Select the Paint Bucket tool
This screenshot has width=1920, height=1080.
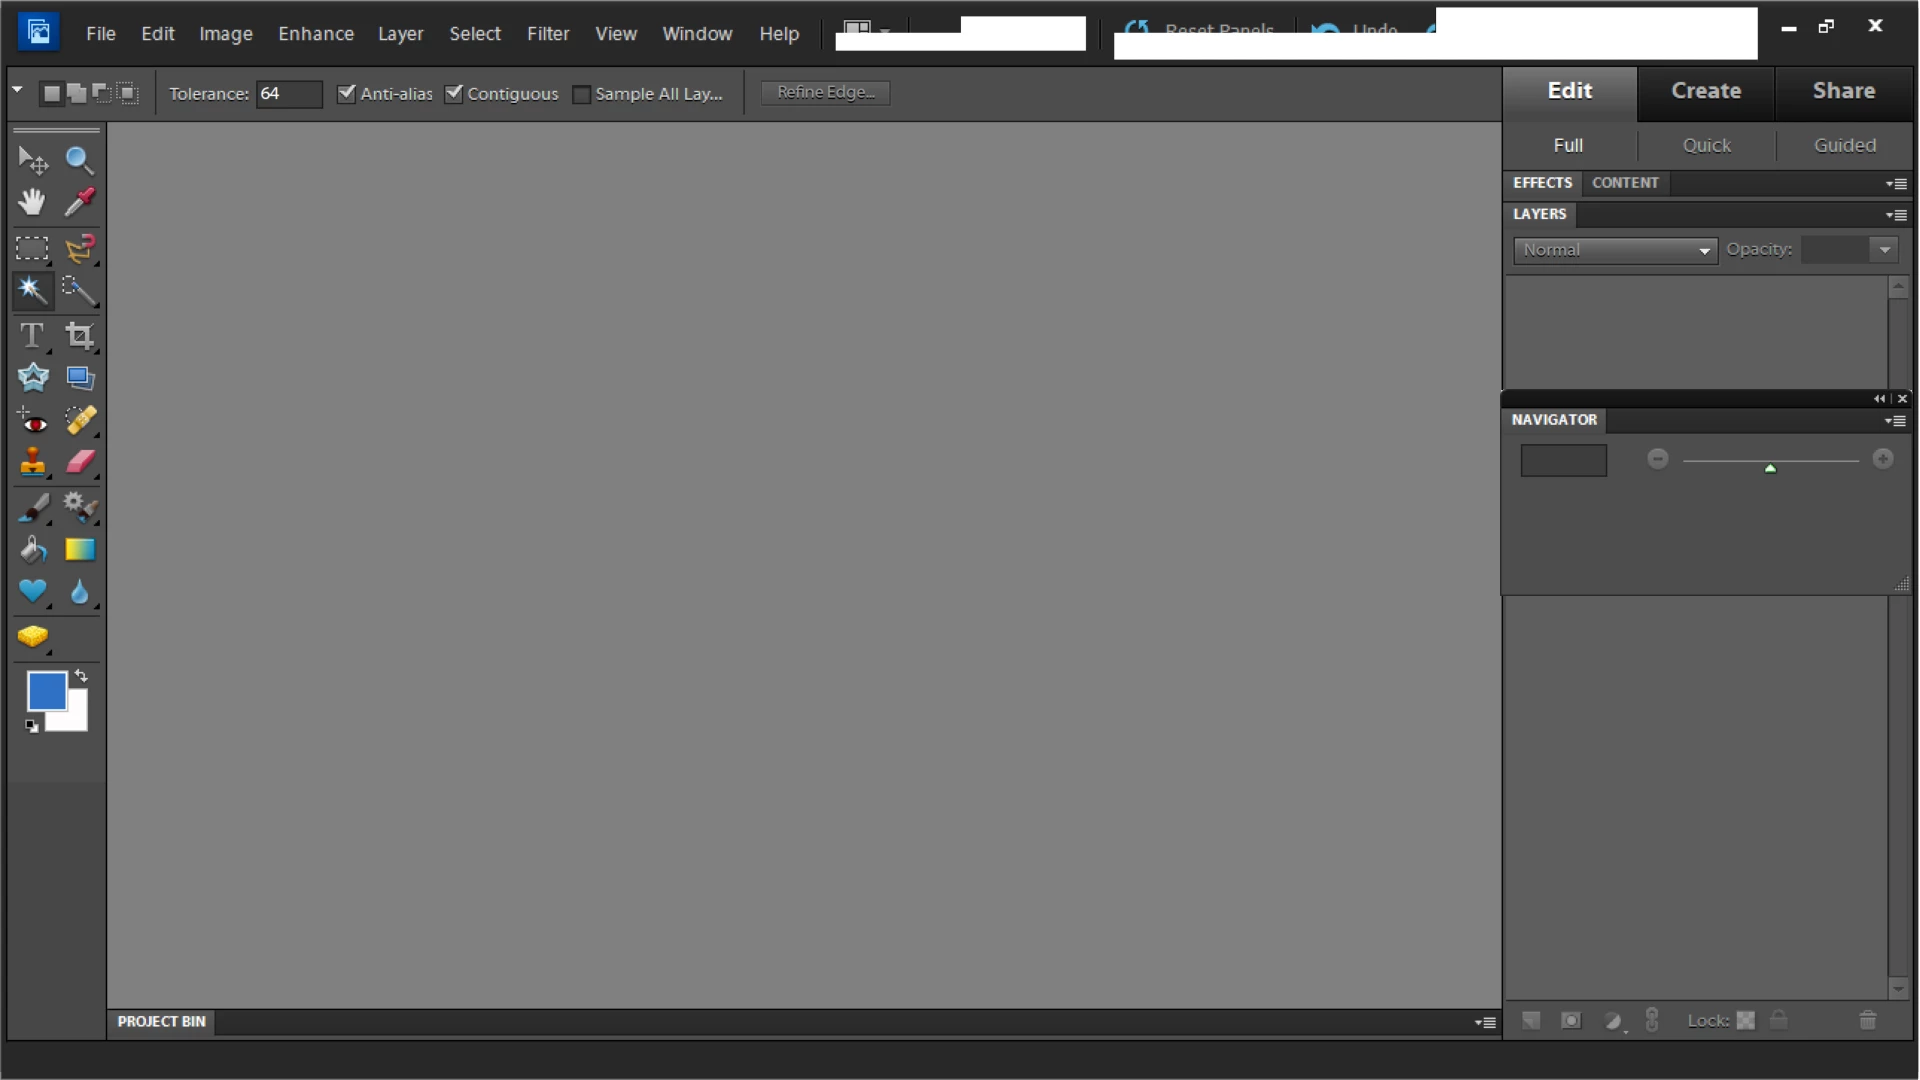click(x=32, y=550)
